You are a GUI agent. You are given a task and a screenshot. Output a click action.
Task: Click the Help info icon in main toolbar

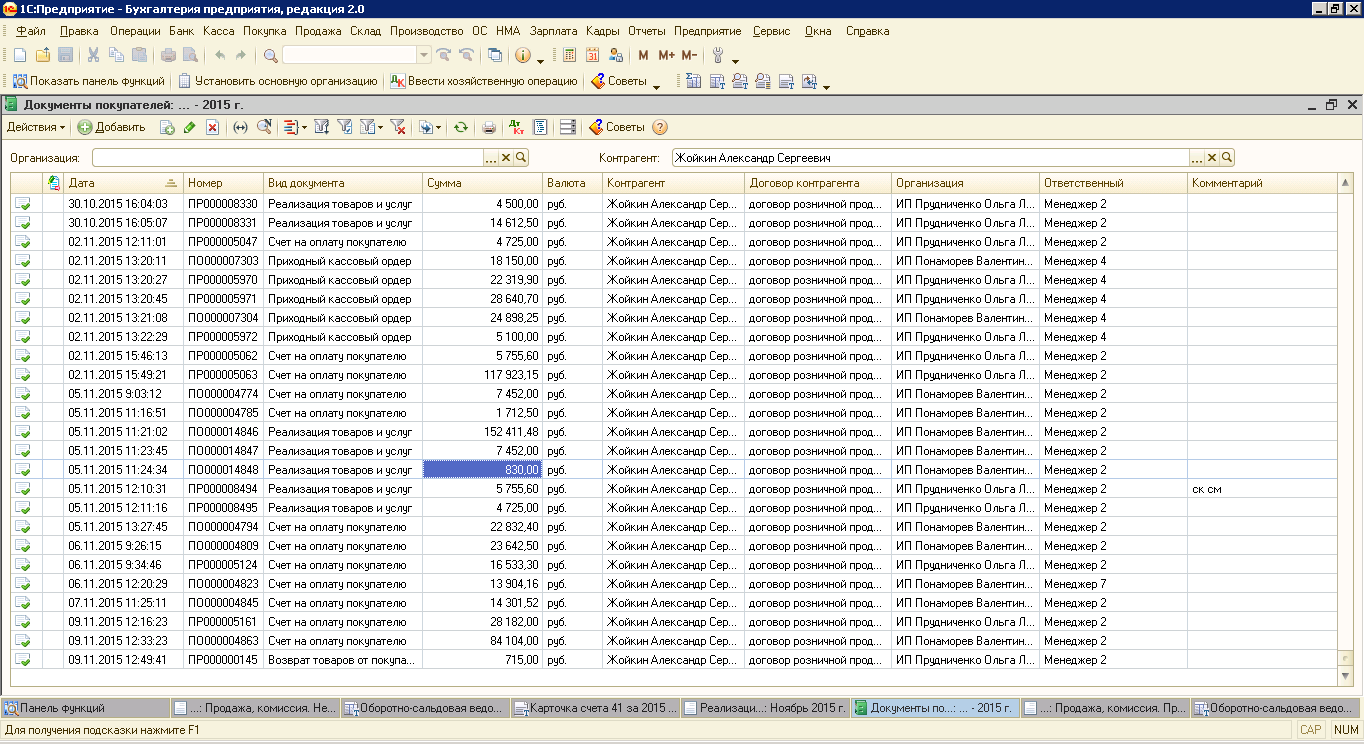[522, 55]
